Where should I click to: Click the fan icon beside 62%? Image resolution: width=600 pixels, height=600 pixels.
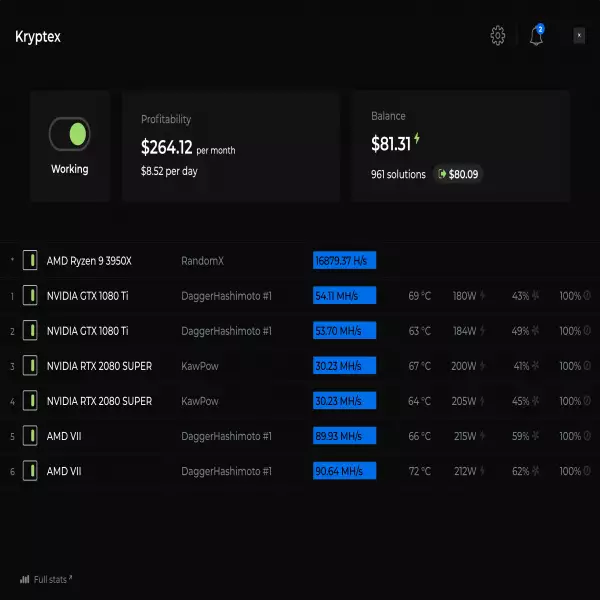tap(535, 471)
